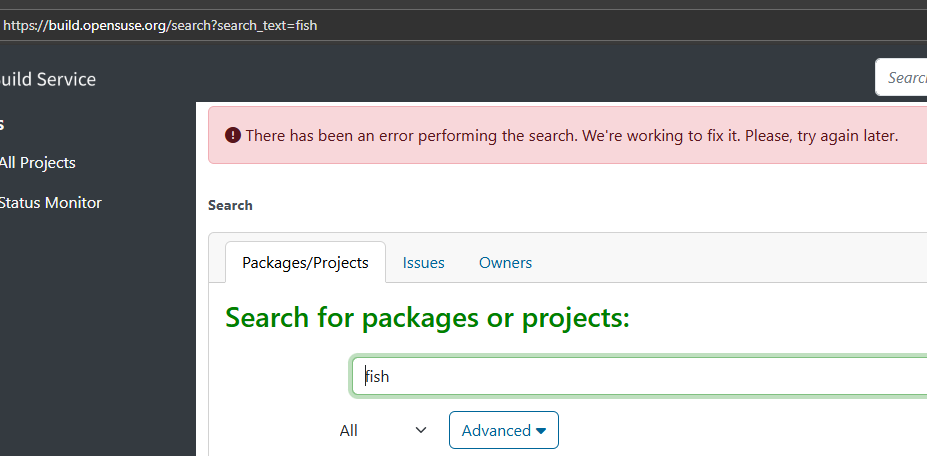This screenshot has width=927, height=456.
Task: Open All Projects in the sidebar
Action: (37, 162)
